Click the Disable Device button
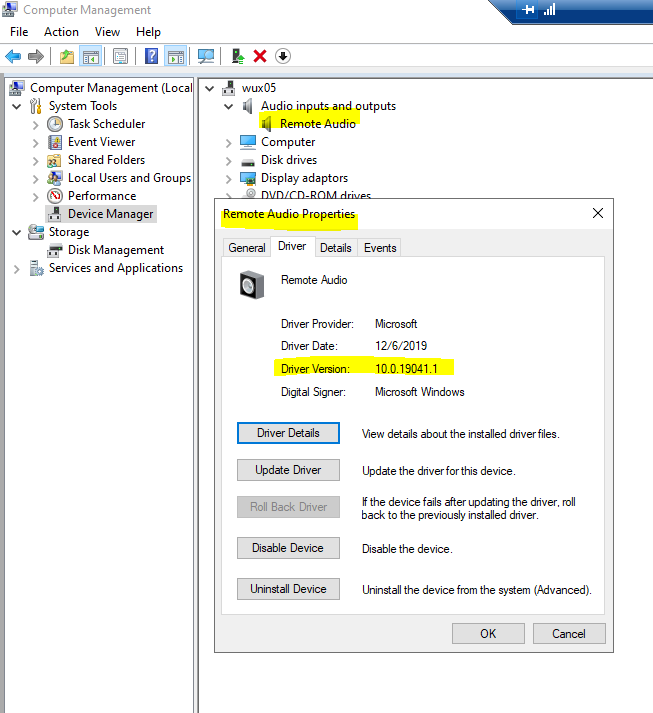Viewport: 653px width, 713px height. point(288,548)
